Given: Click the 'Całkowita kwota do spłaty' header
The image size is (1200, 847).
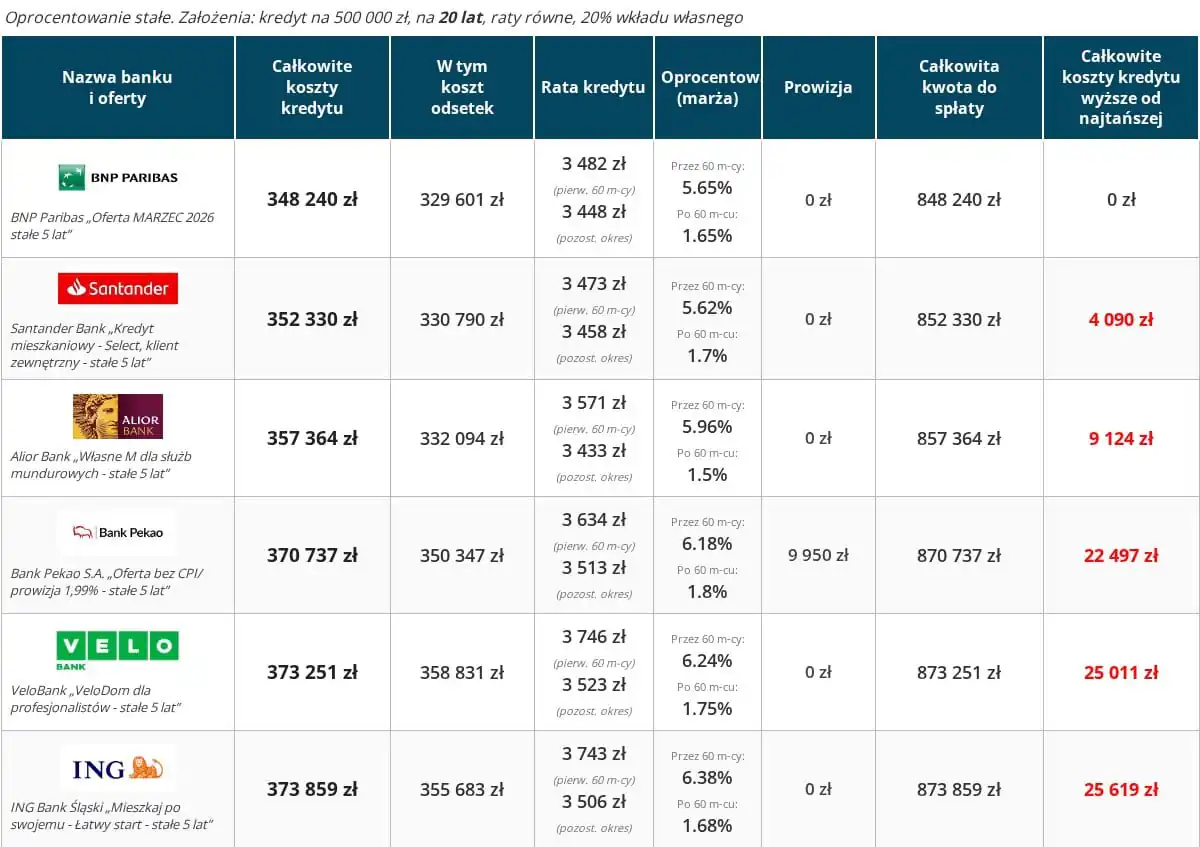Looking at the screenshot, I should [959, 87].
